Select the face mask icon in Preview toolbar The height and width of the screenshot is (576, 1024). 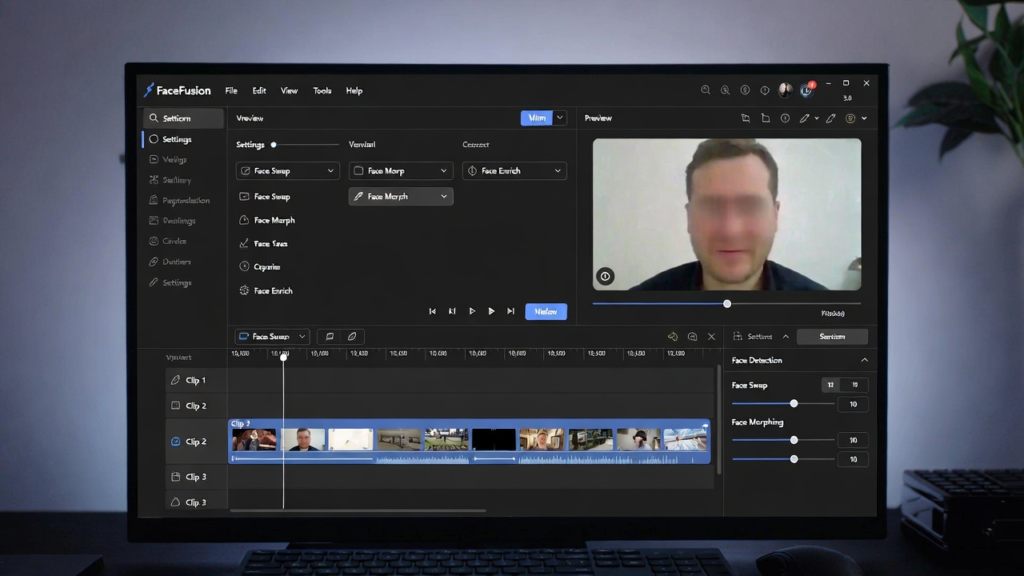850,118
